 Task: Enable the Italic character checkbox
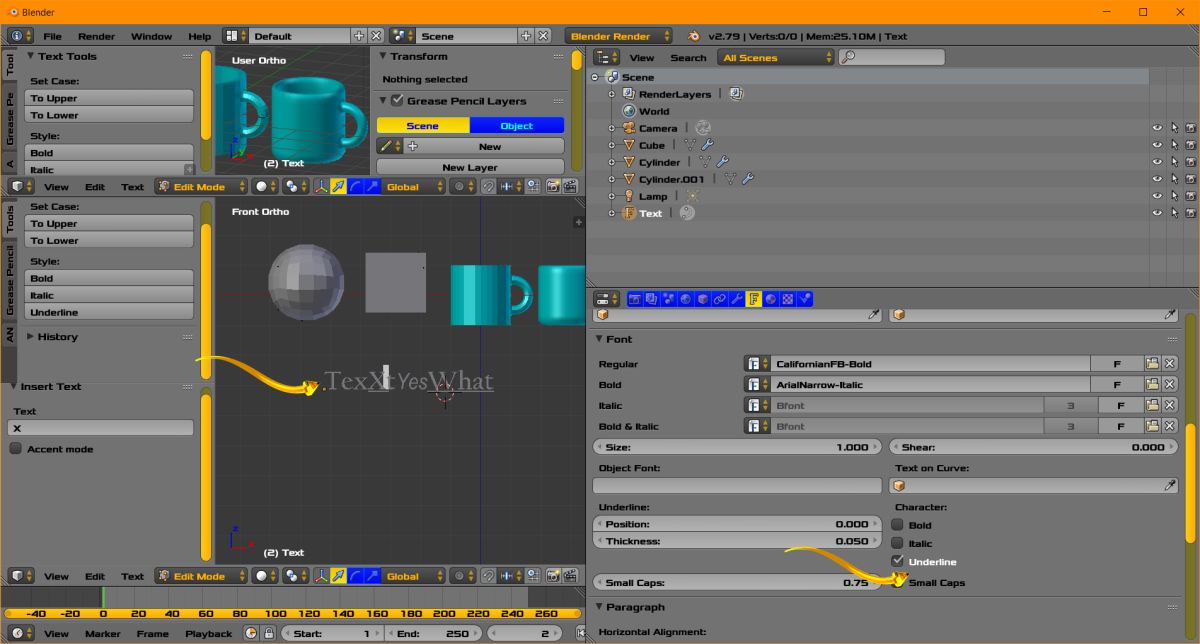click(x=897, y=543)
